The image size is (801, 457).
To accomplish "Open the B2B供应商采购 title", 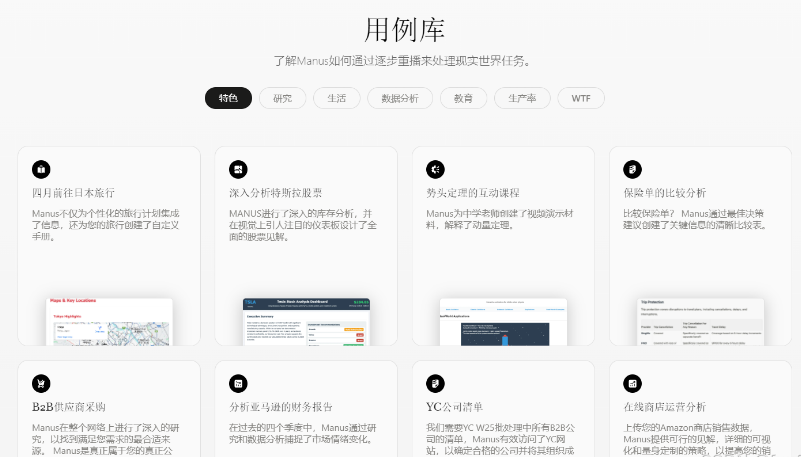I will [68, 407].
